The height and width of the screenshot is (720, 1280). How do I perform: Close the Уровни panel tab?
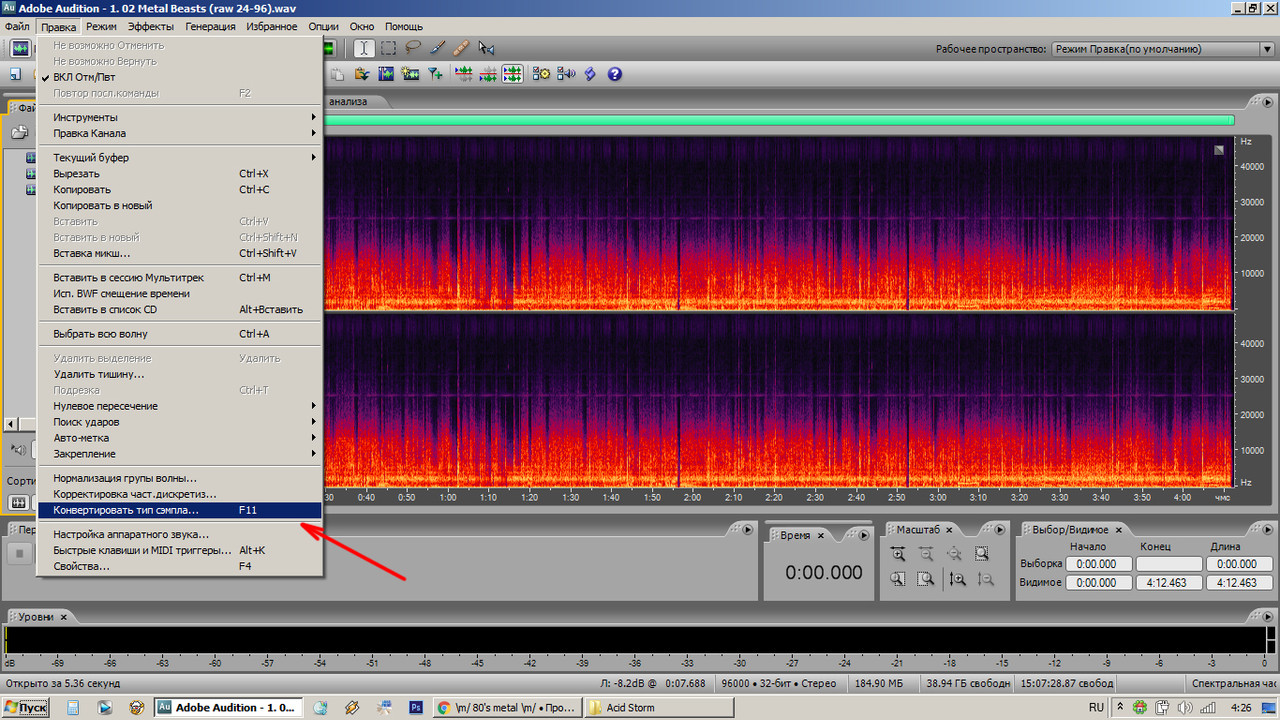(64, 617)
